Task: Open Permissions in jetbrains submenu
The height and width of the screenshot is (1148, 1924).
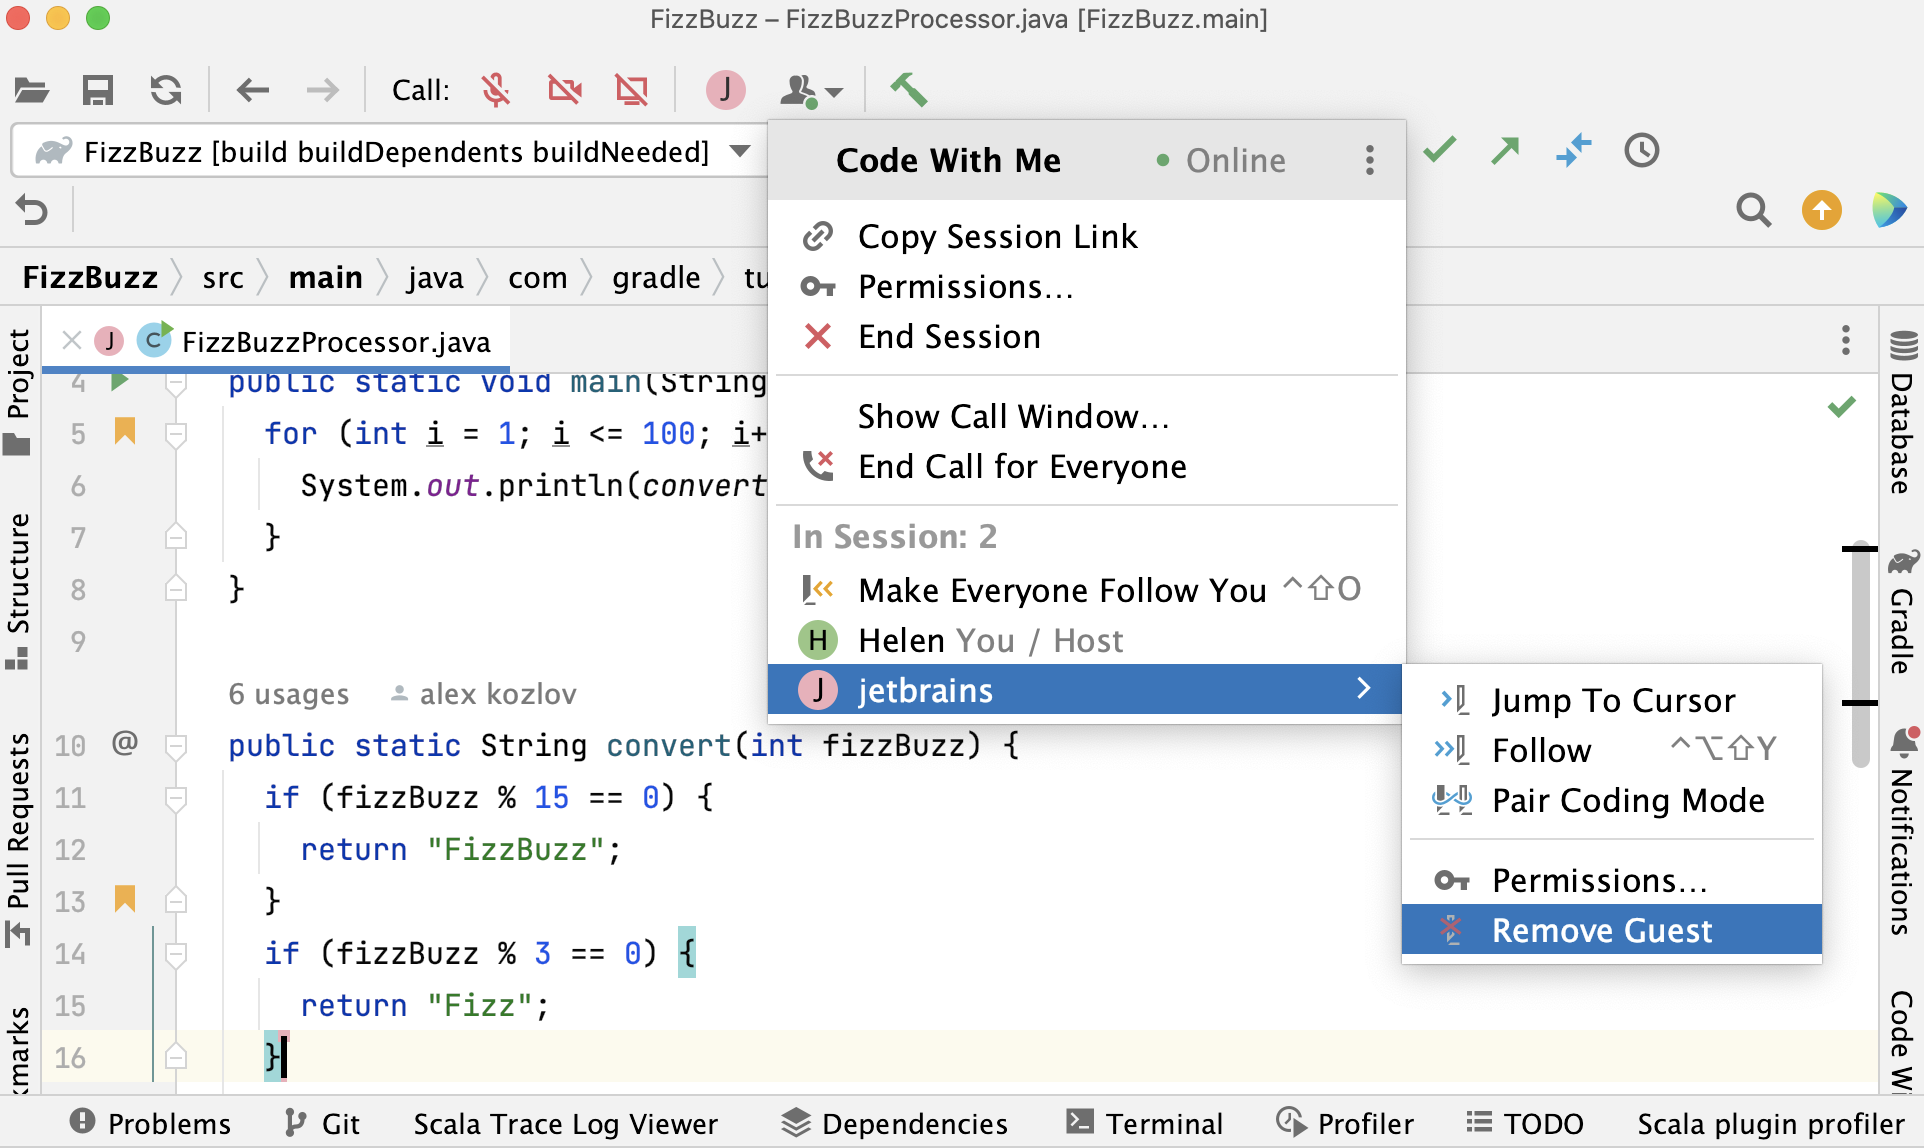Action: click(1612, 880)
